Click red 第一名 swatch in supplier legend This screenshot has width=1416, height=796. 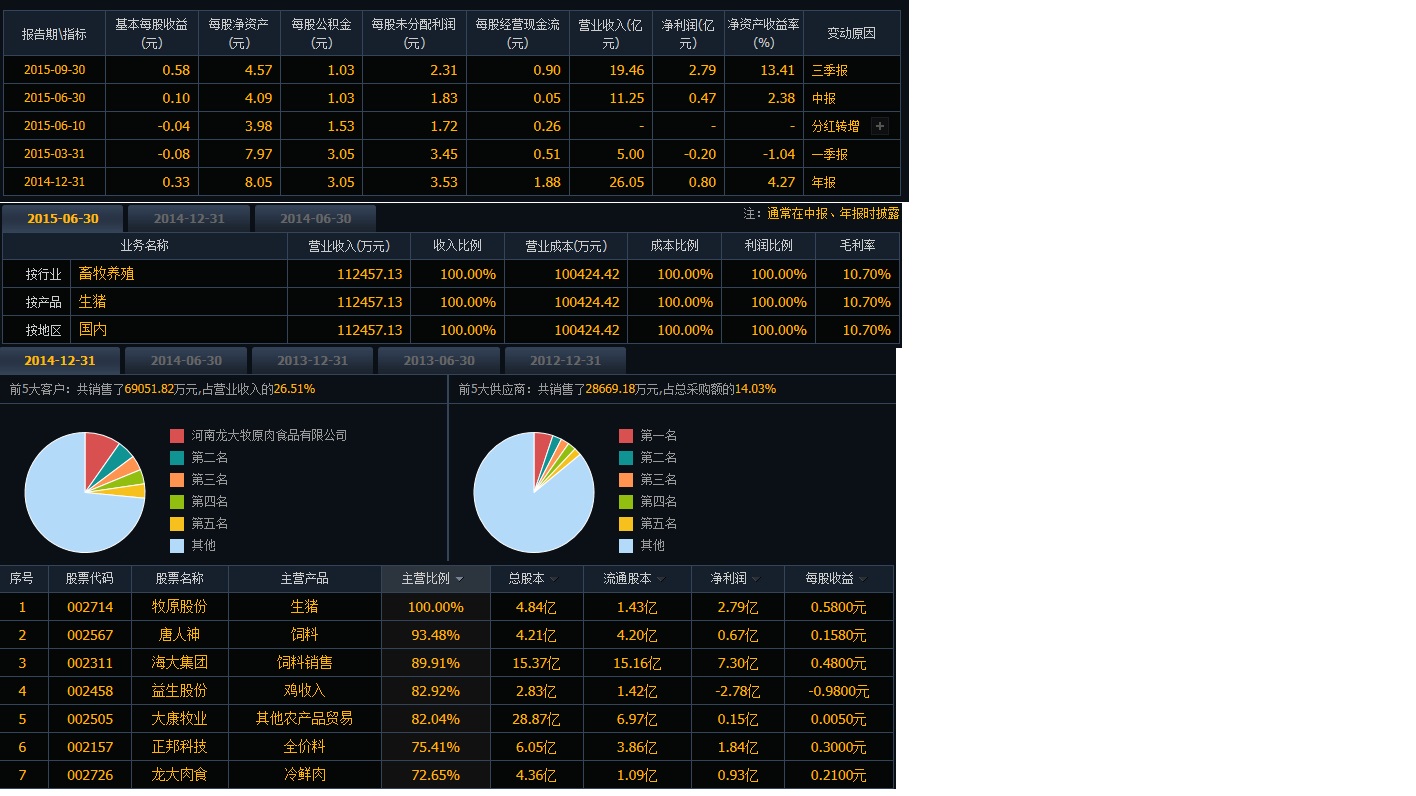pyautogui.click(x=626, y=436)
